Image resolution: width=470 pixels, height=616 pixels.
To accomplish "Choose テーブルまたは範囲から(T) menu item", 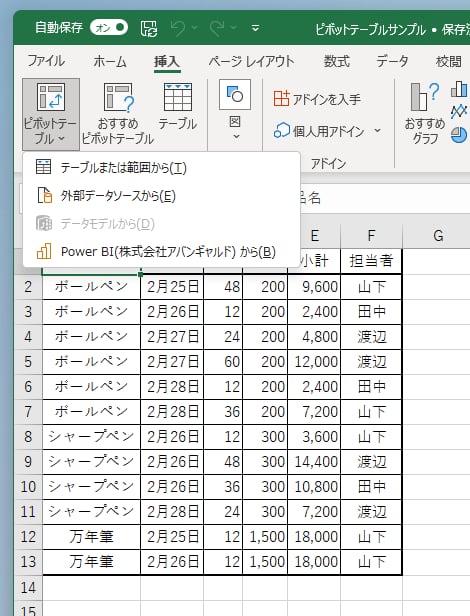I will tap(161, 168).
